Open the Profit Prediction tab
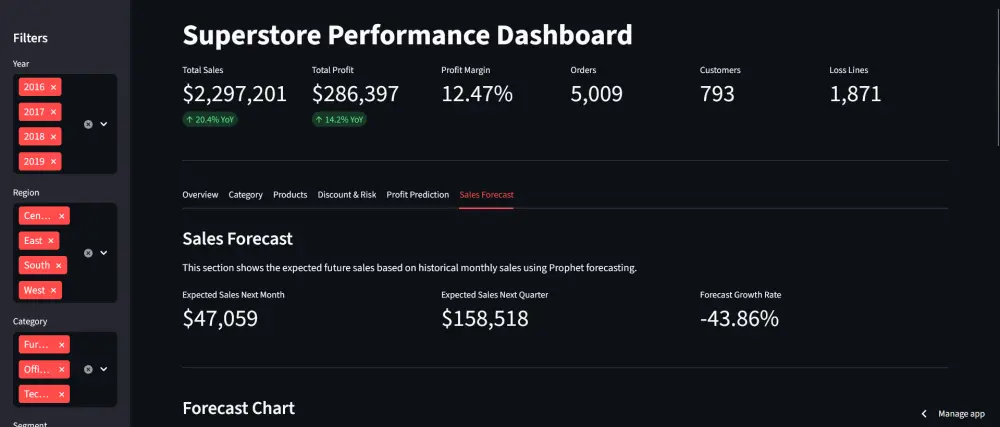The height and width of the screenshot is (427, 1000). point(417,195)
